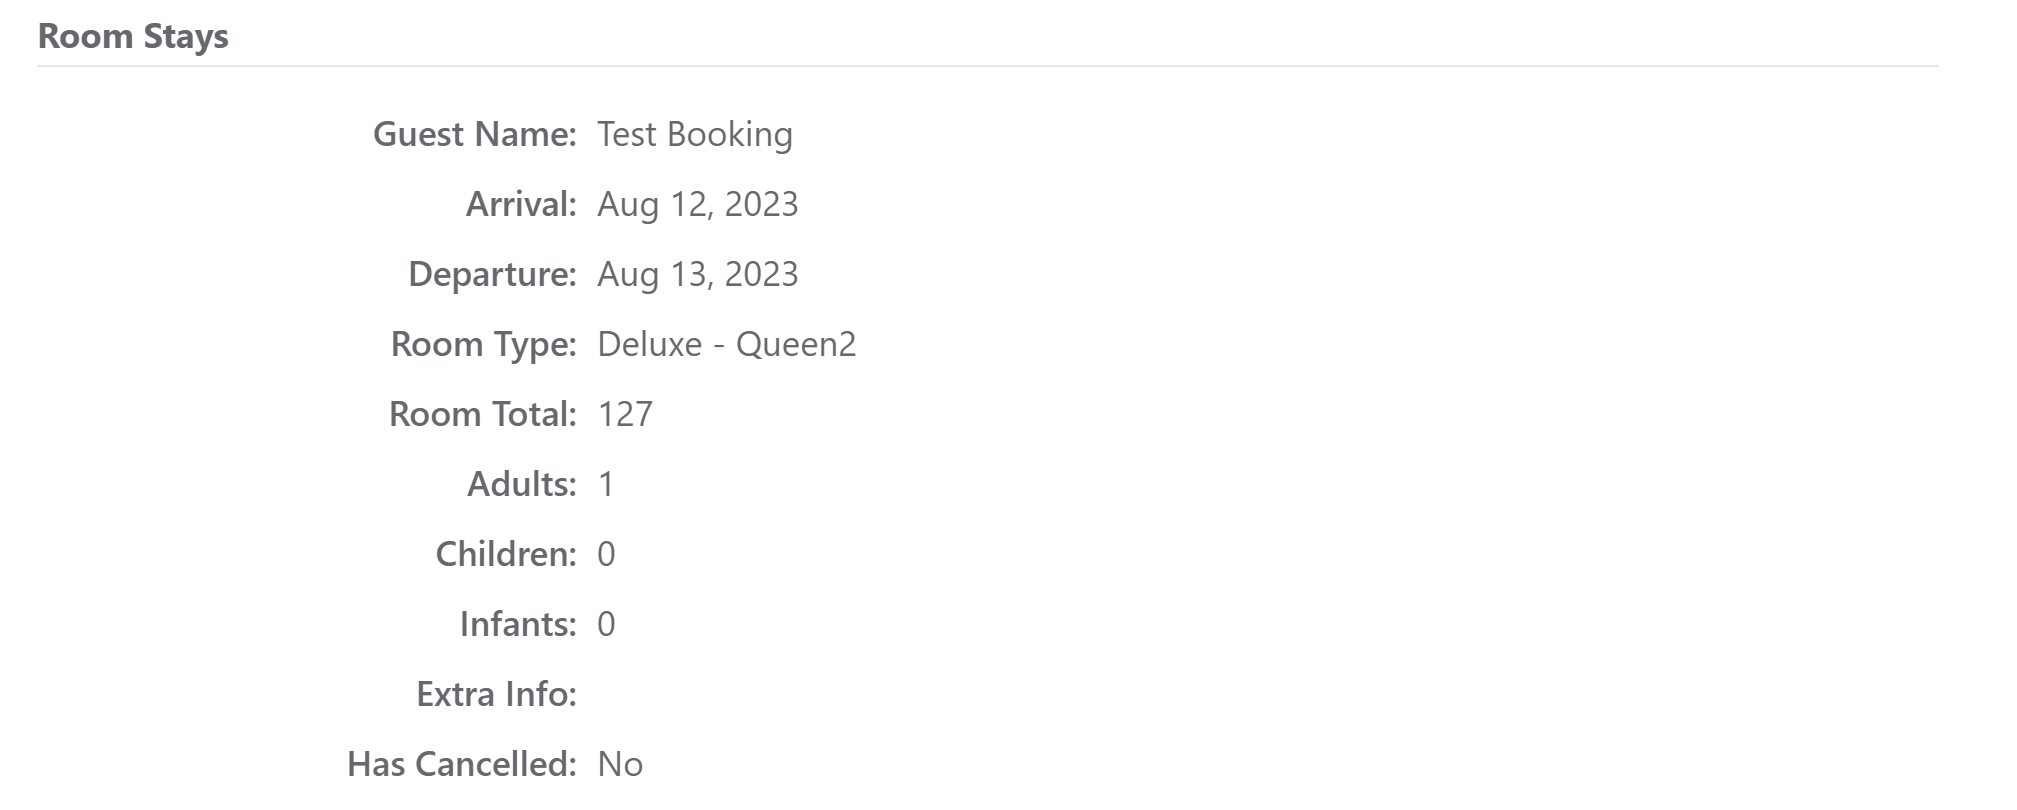Click the Children label
The height and width of the screenshot is (810, 2017).
point(506,554)
